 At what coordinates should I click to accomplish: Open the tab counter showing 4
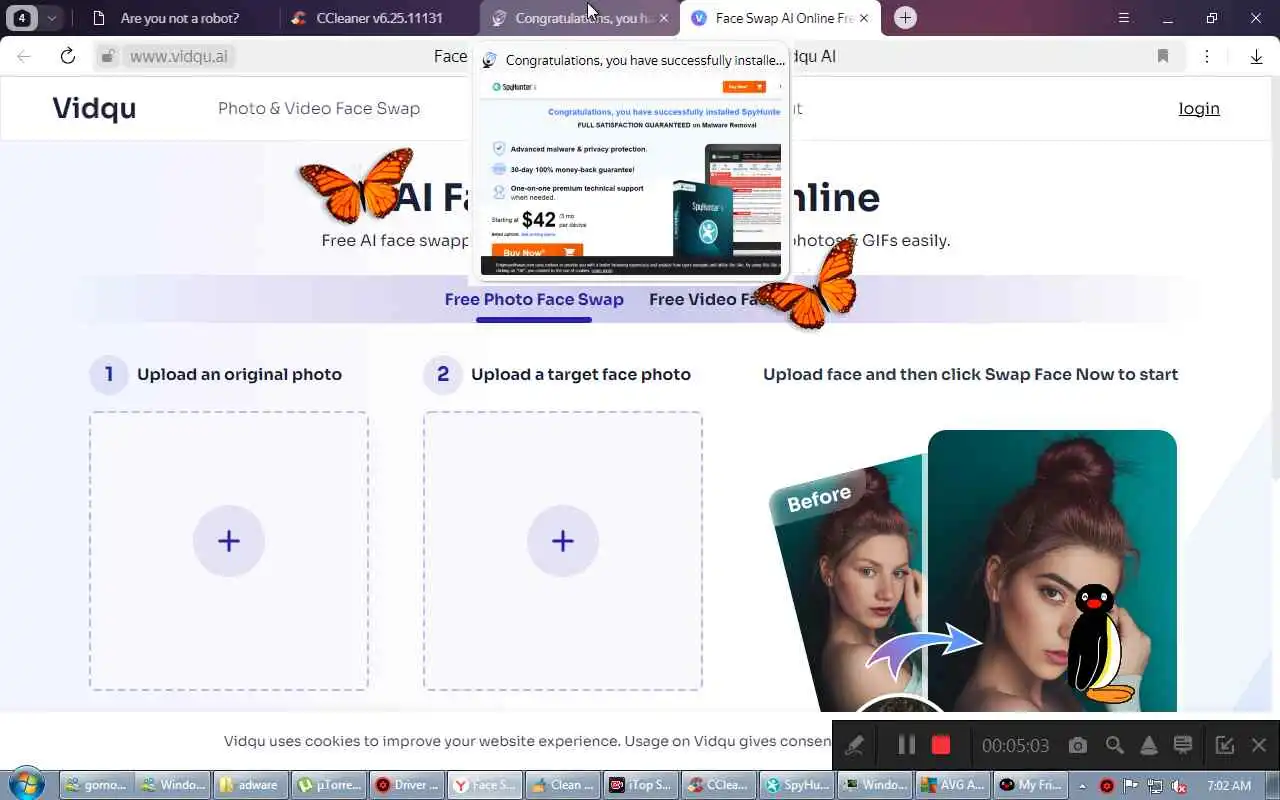pyautogui.click(x=22, y=18)
